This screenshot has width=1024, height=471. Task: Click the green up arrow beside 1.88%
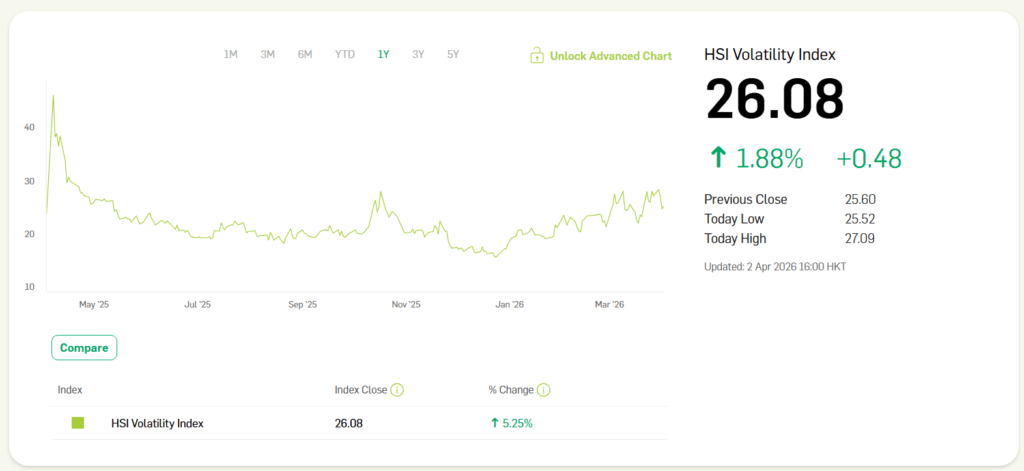click(x=717, y=158)
